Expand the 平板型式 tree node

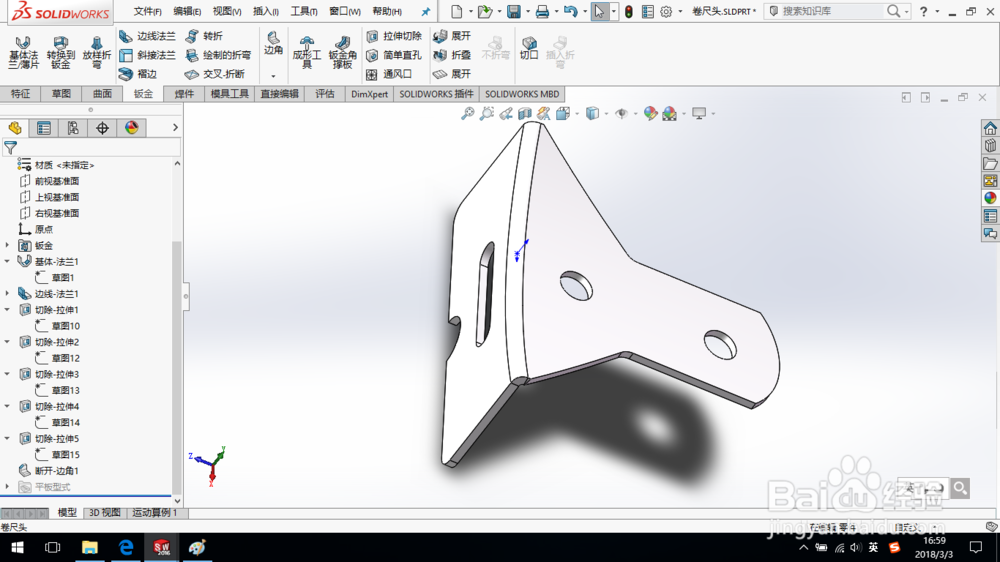click(7, 487)
